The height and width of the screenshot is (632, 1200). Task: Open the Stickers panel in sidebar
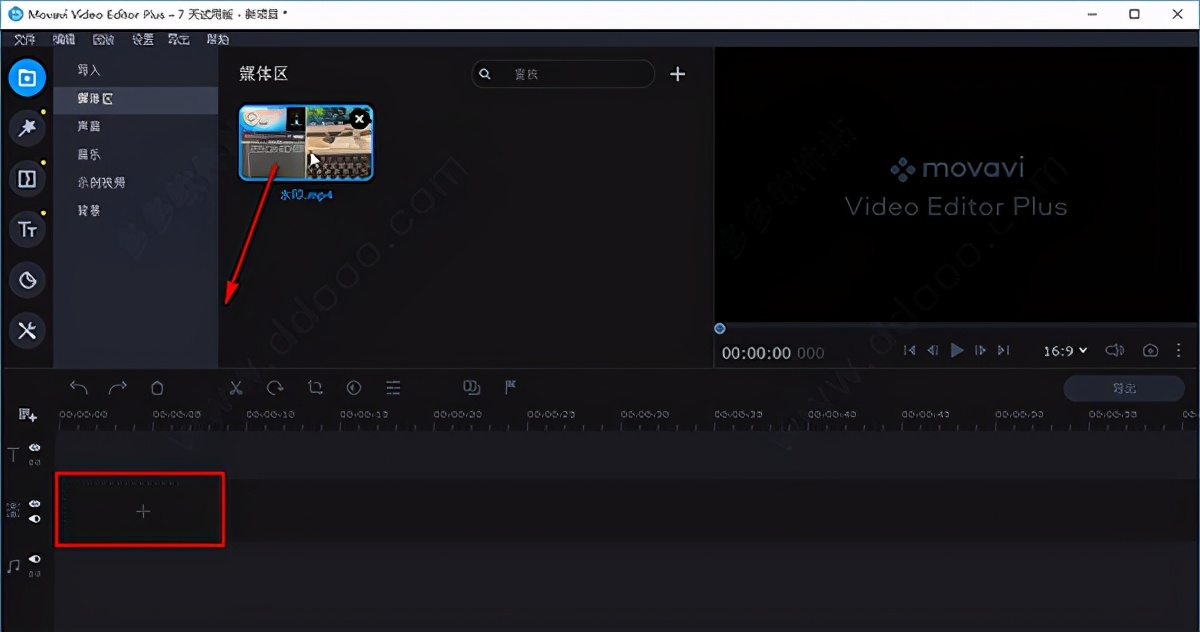pos(27,280)
